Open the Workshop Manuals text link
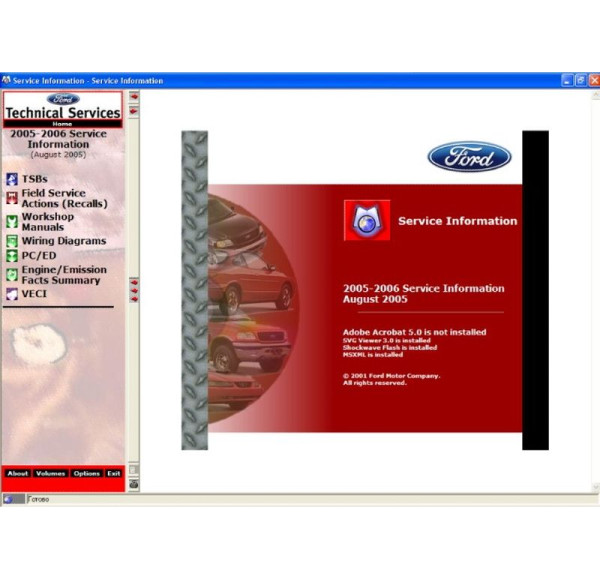 tap(48, 222)
